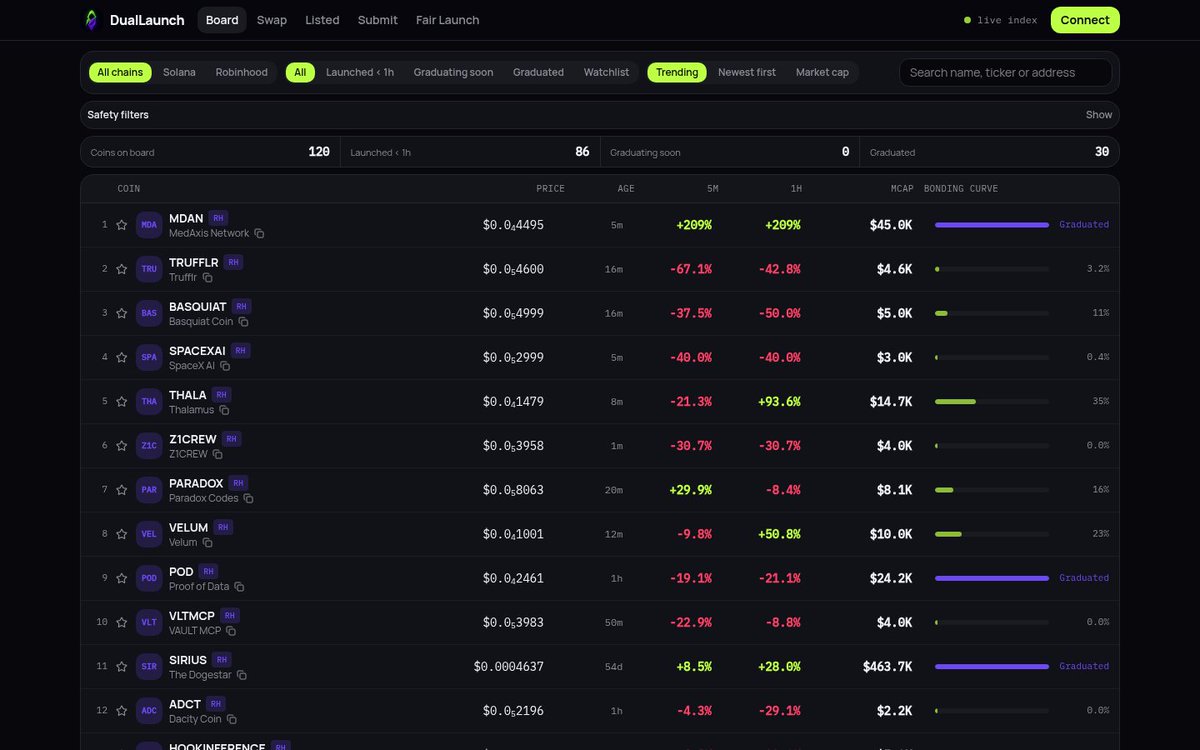
Task: Copy SpaceX AI address
Action: pos(225,366)
